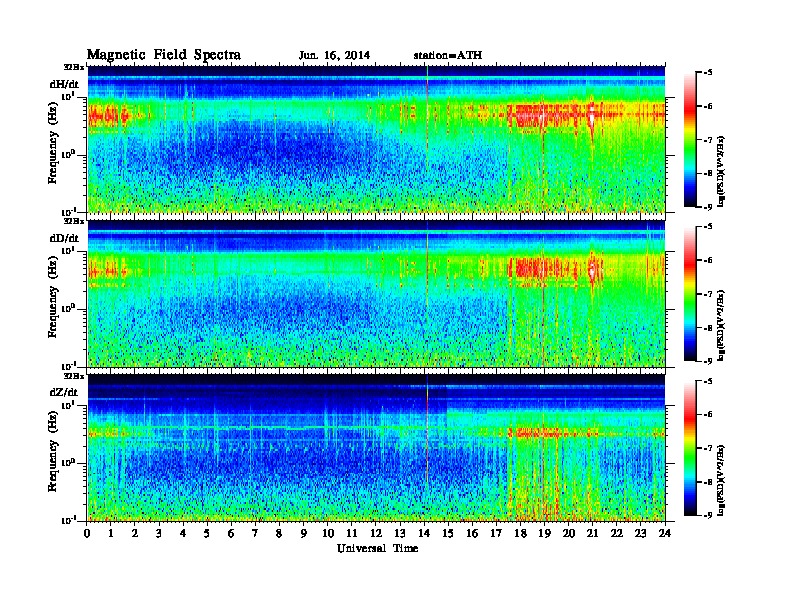Click hour "7" on Universal Time axis
Viewport: 792px width, 612px height.
click(255, 534)
